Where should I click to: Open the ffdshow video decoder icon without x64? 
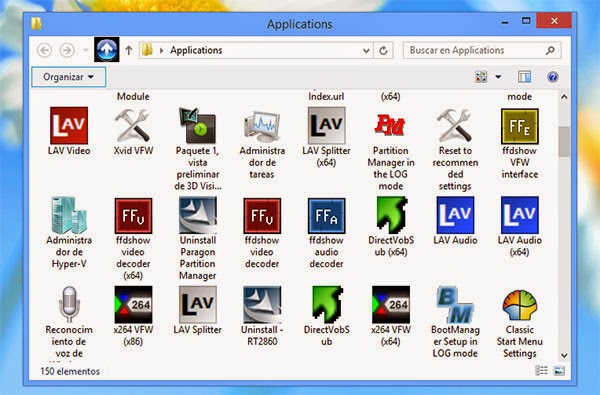coord(262,216)
